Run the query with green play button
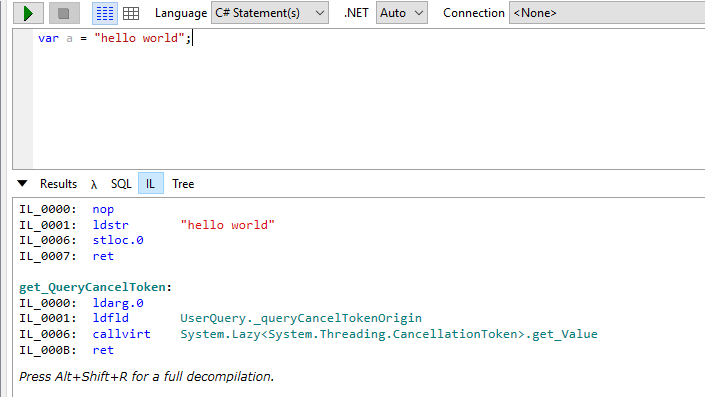The image size is (705, 397). tap(28, 13)
